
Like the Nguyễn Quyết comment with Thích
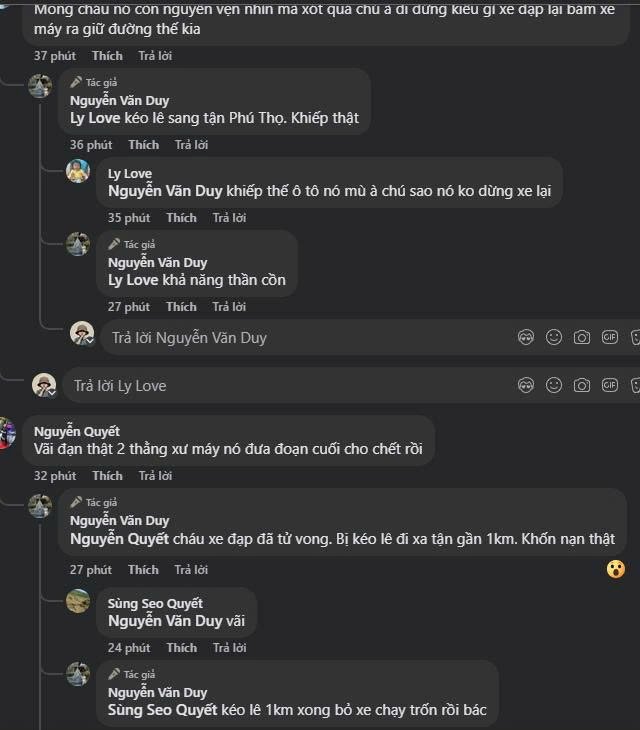pyautogui.click(x=107, y=476)
